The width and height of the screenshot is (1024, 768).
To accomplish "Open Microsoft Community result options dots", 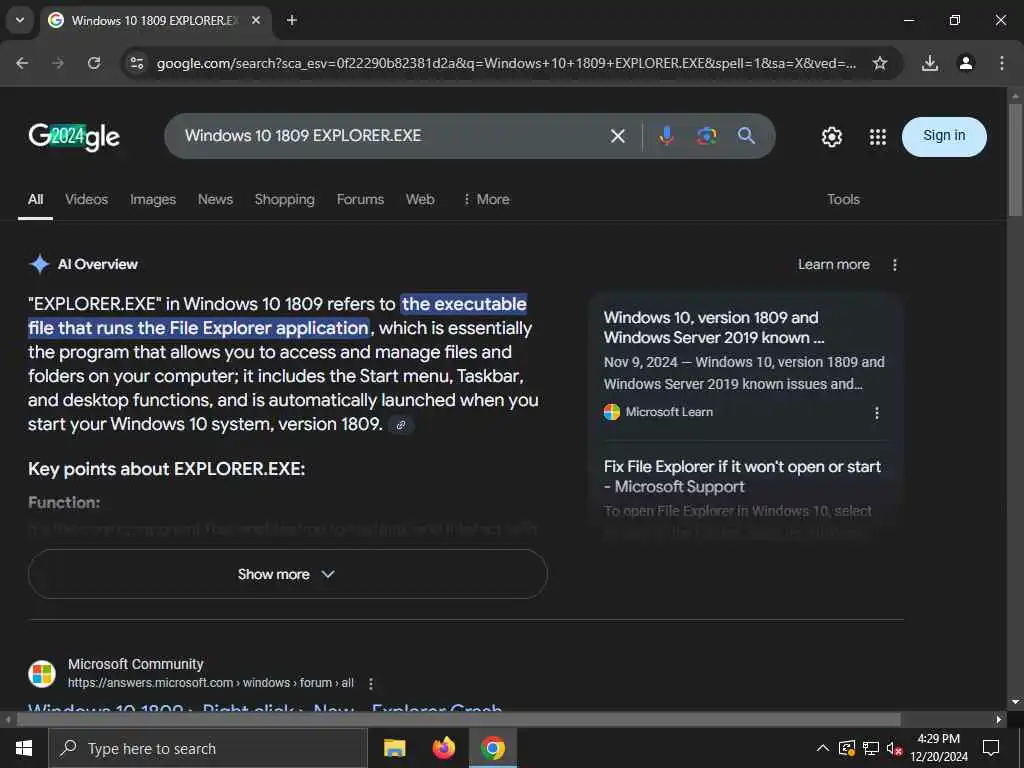I will pyautogui.click(x=370, y=684).
